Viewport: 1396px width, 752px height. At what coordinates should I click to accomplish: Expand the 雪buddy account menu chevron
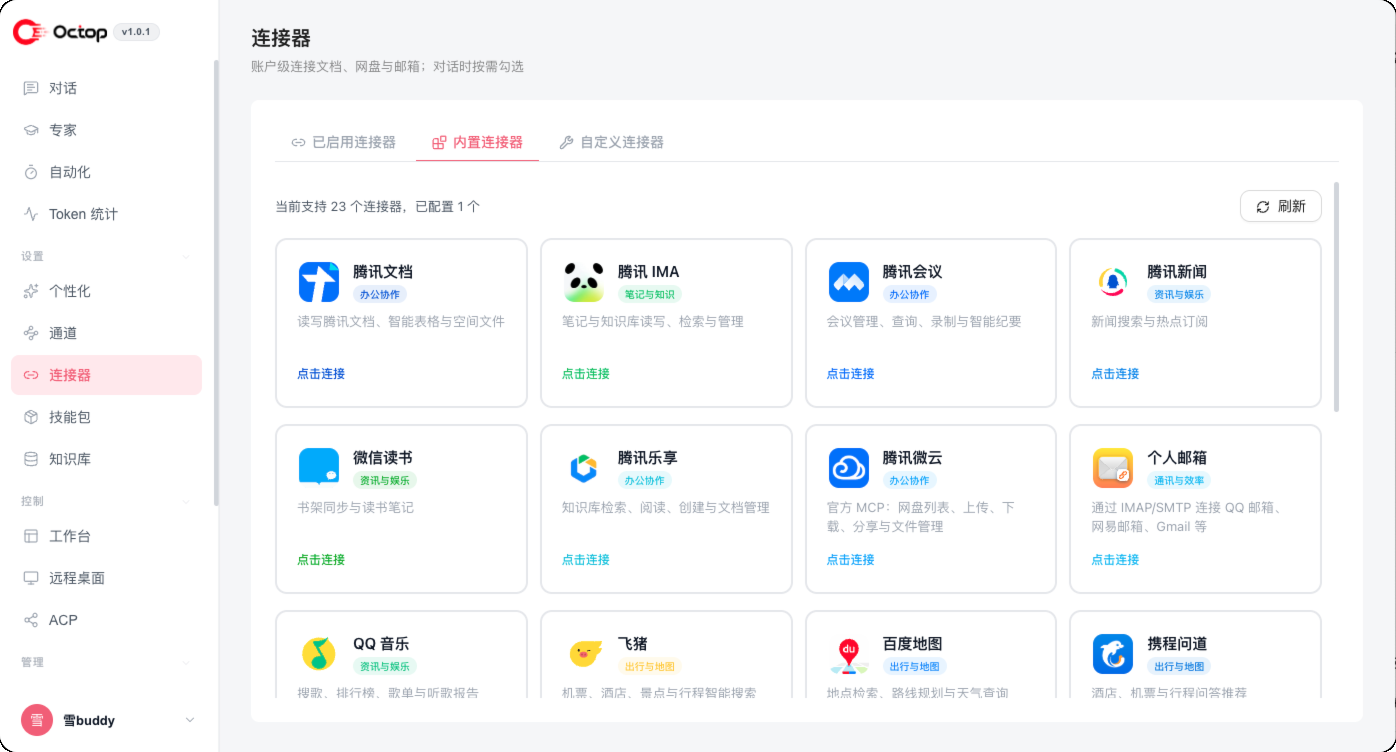tap(190, 720)
